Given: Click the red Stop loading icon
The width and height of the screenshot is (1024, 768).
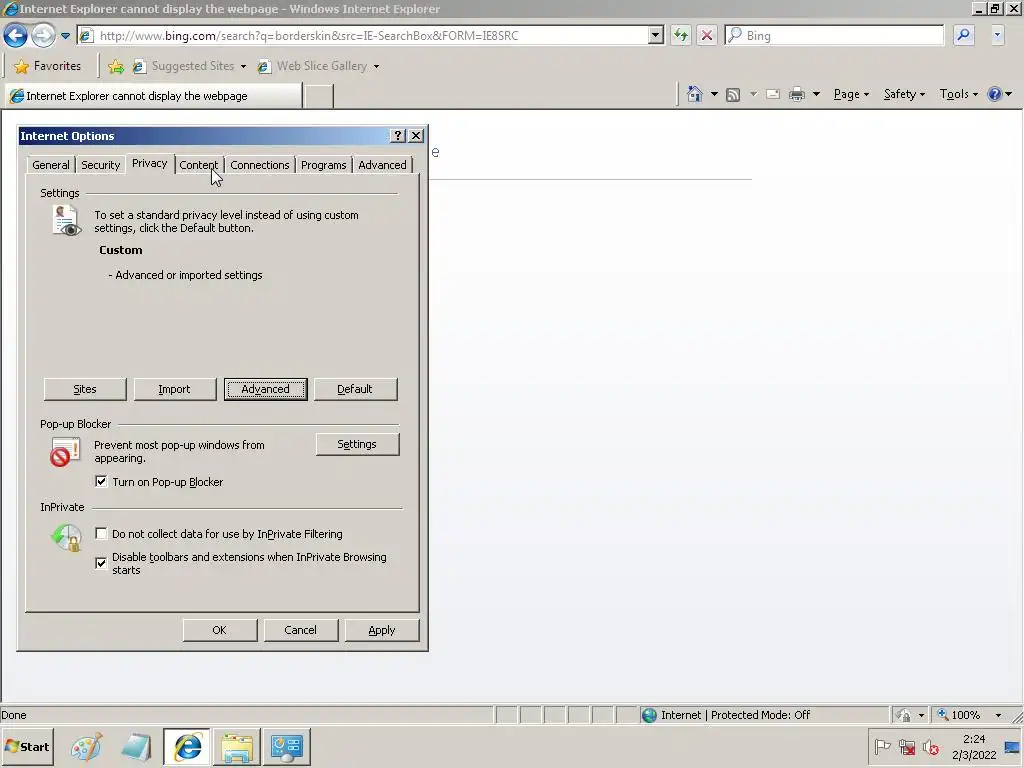Looking at the screenshot, I should (x=707, y=35).
